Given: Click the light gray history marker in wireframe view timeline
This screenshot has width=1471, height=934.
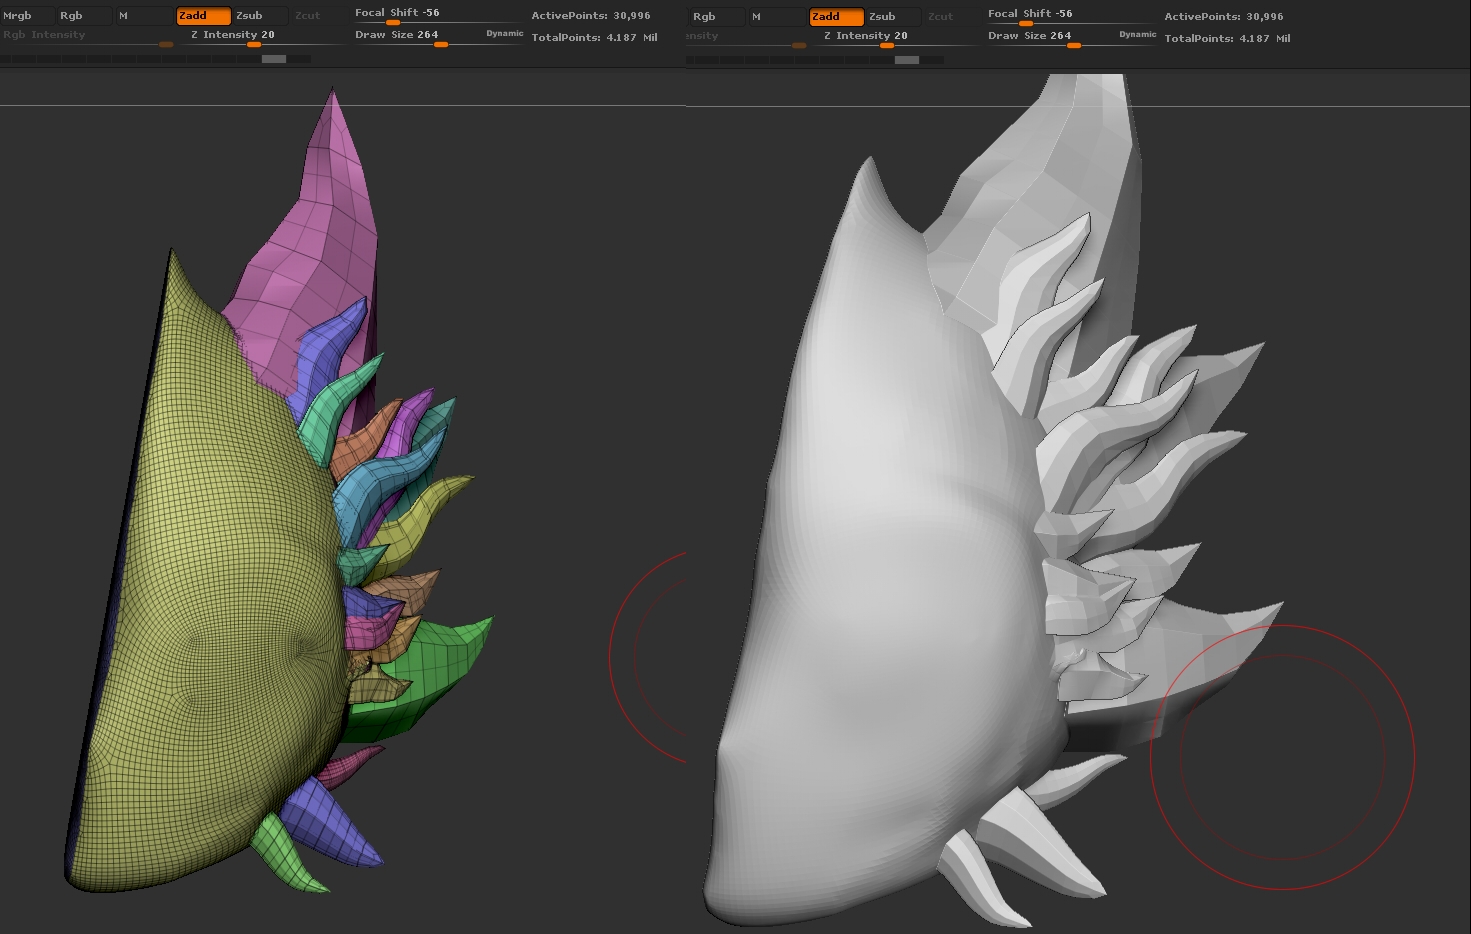Looking at the screenshot, I should tap(274, 59).
